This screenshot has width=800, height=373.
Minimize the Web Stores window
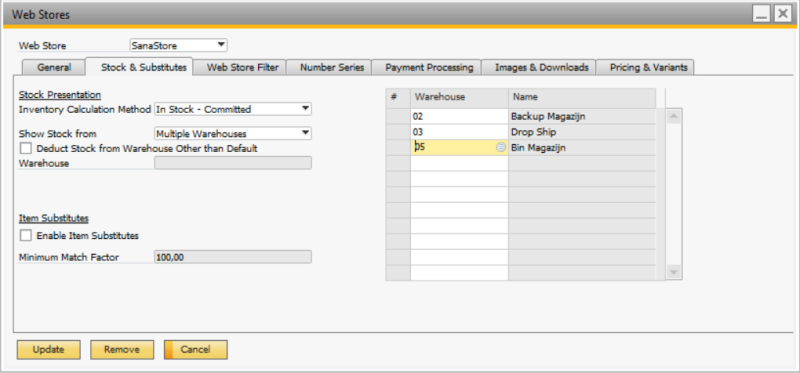pyautogui.click(x=762, y=15)
